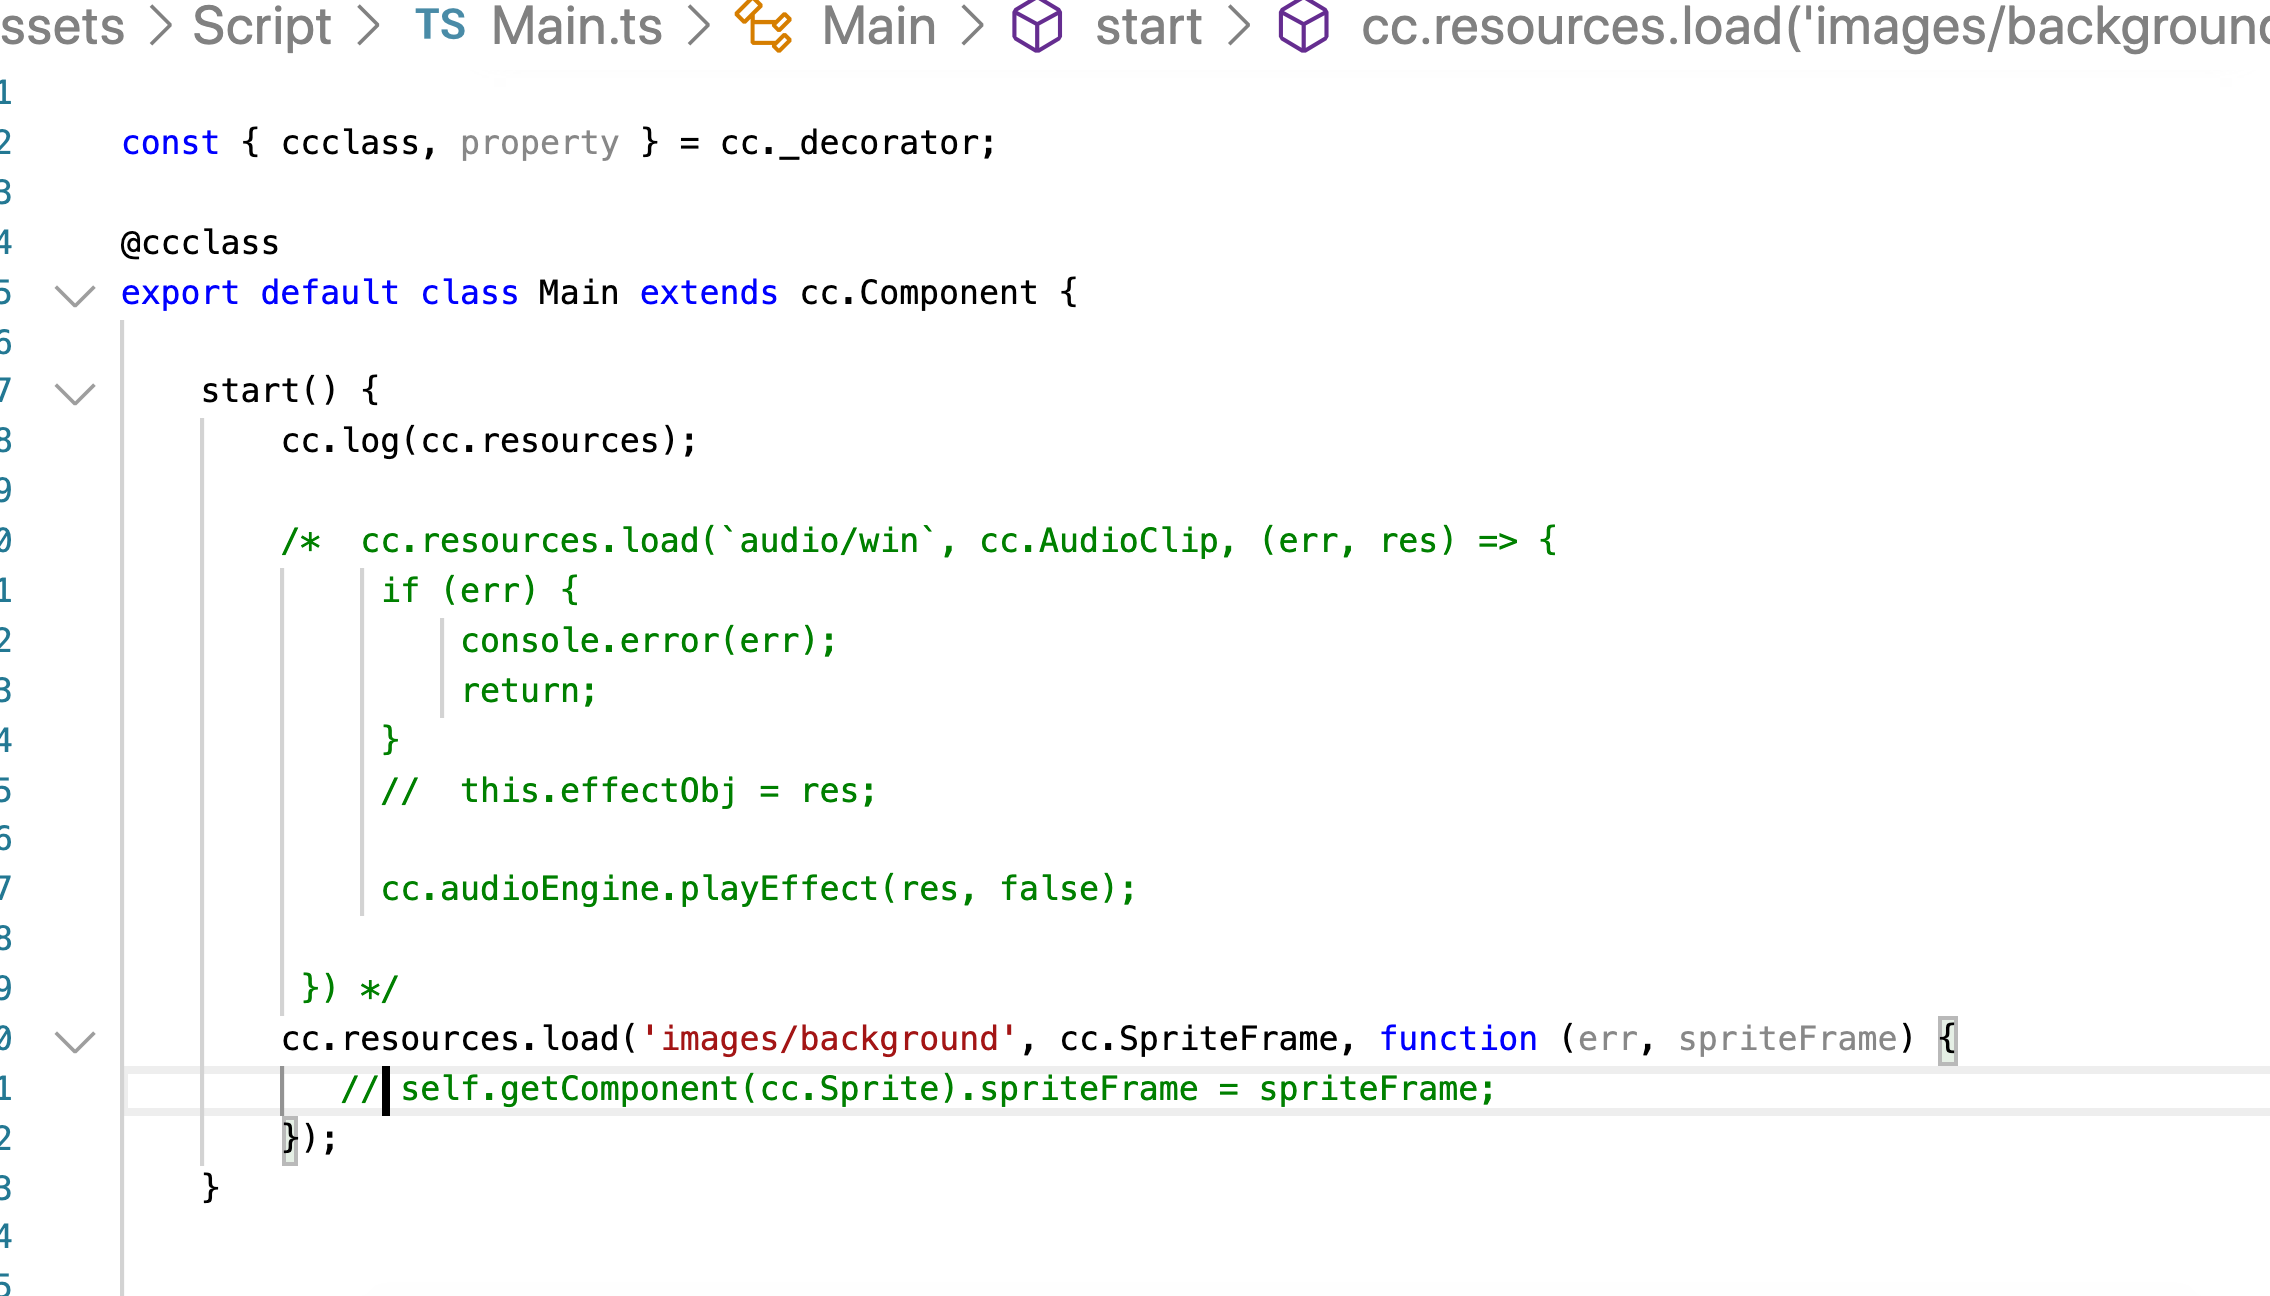This screenshot has width=2270, height=1296.
Task: Fold the cc.resources.load callback block
Action: pos(75,1041)
